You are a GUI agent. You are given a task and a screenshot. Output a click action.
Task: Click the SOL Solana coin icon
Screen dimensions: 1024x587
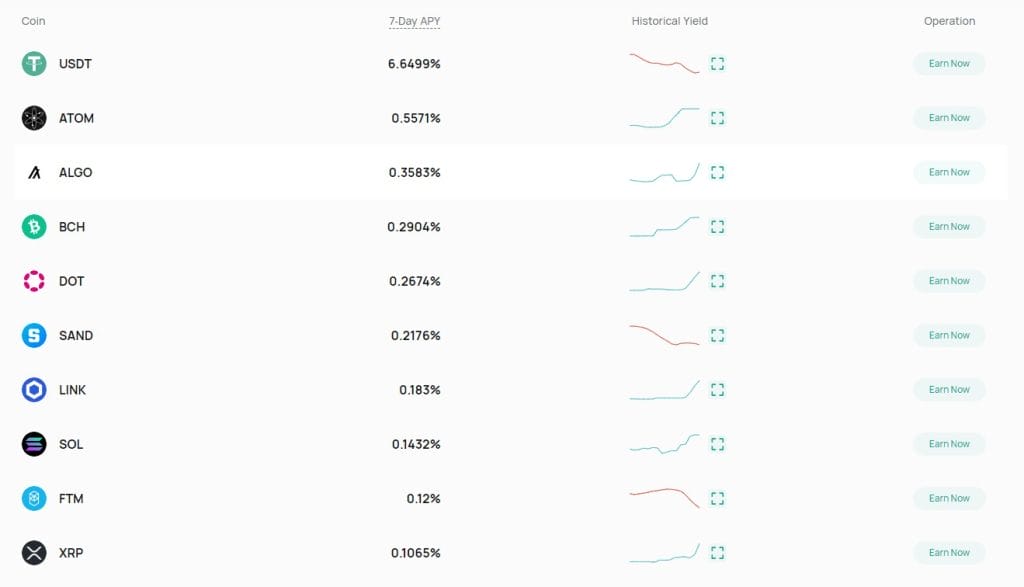click(35, 444)
